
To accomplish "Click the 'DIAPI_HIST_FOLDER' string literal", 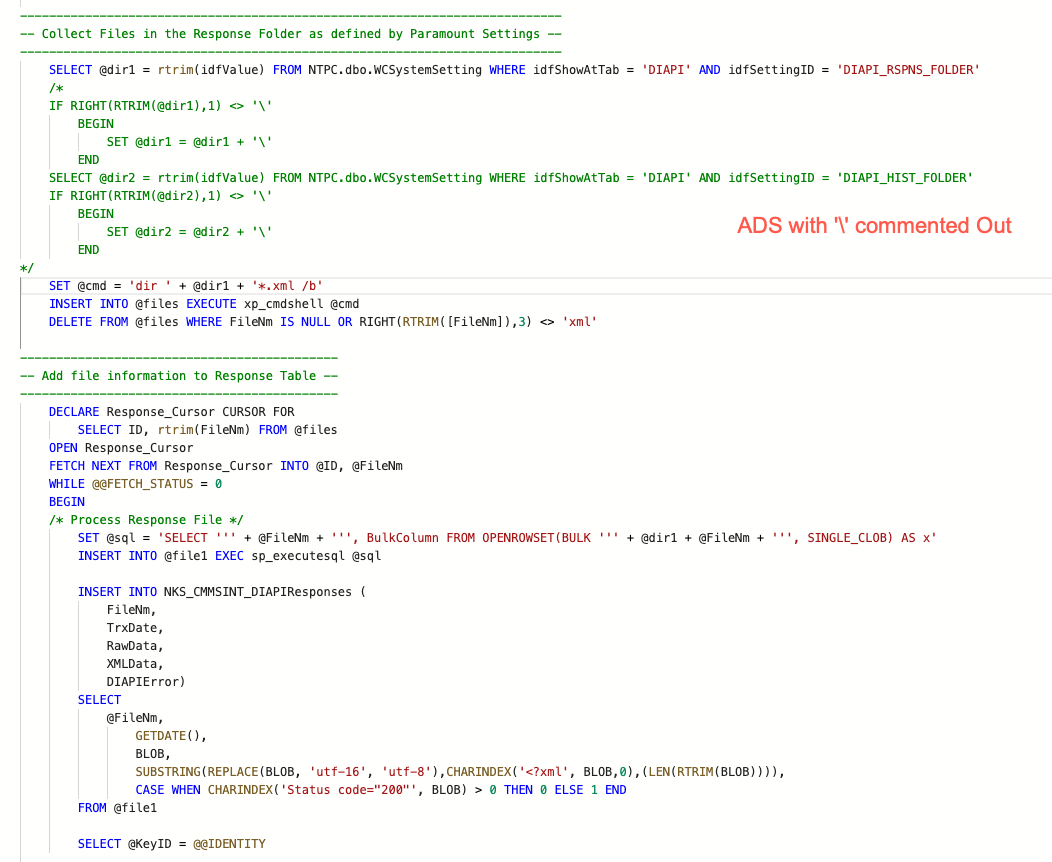I will tap(904, 178).
